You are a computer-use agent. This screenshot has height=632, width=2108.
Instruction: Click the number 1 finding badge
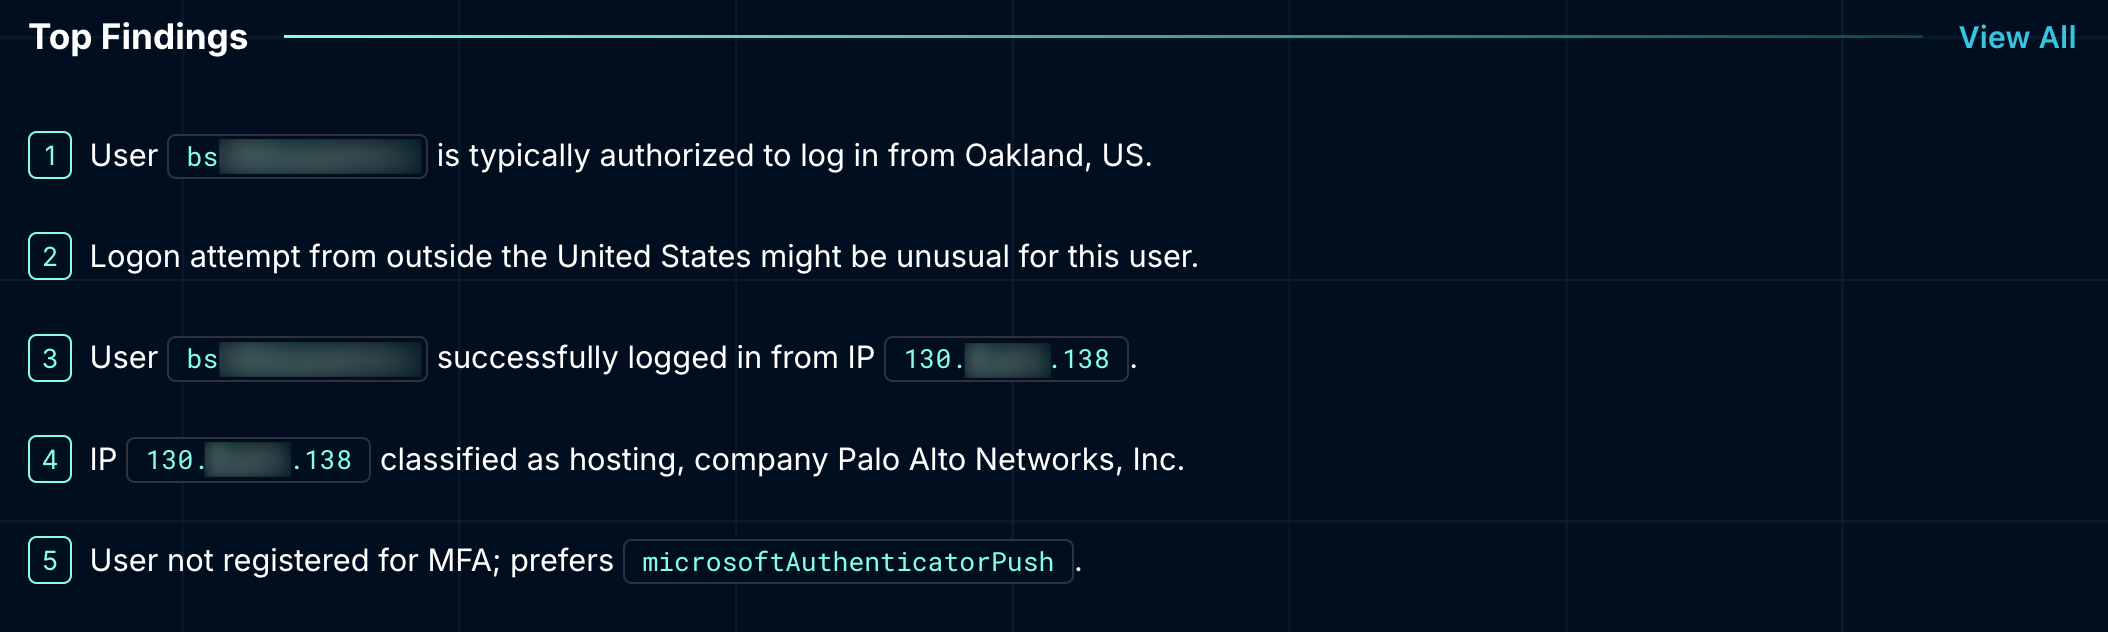click(x=50, y=155)
